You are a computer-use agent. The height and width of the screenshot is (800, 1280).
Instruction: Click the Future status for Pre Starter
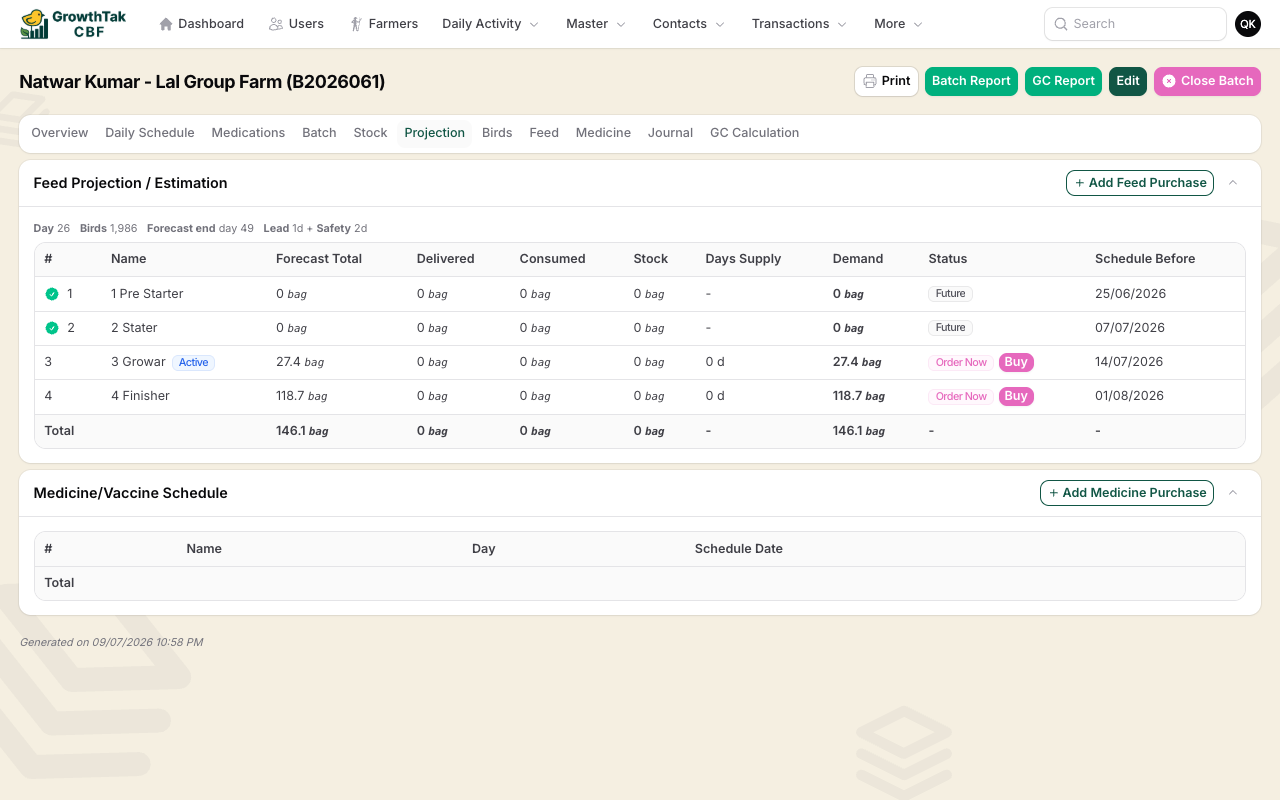pos(950,294)
